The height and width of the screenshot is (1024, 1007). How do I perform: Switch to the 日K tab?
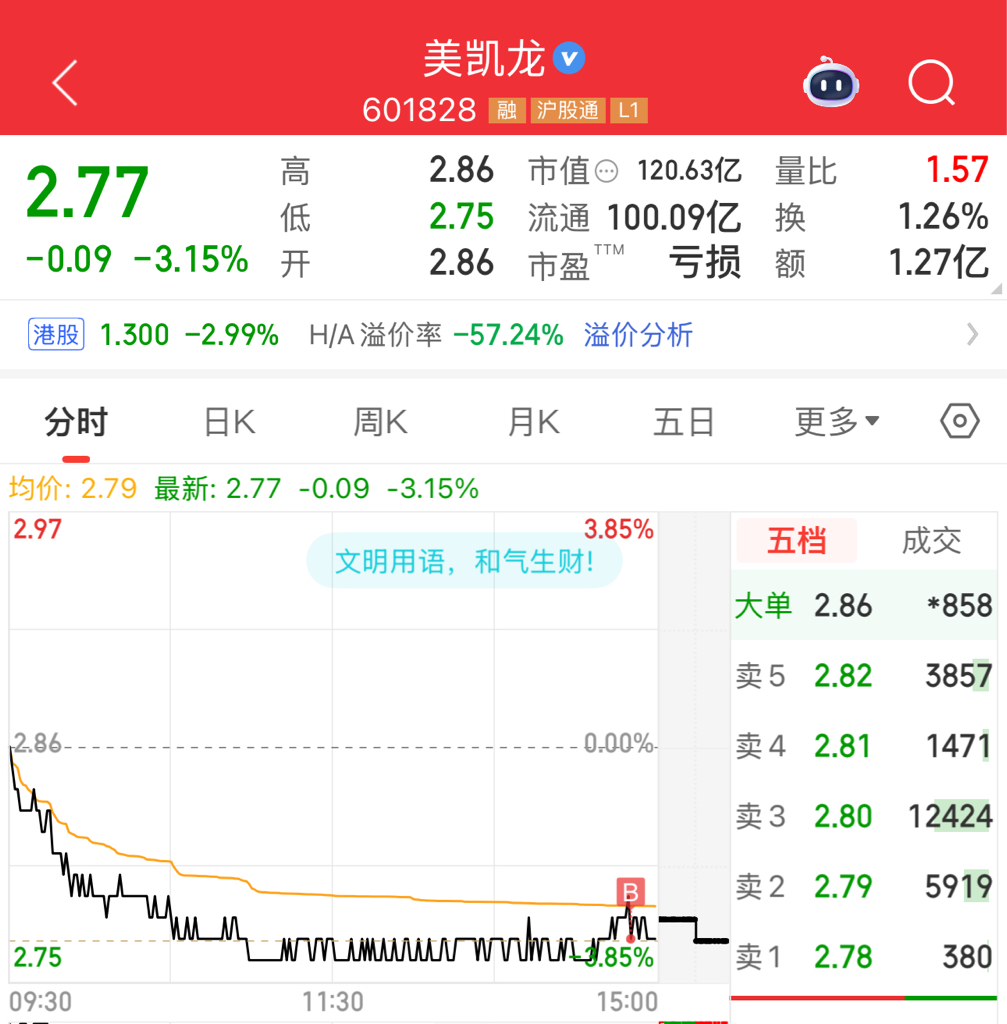pos(229,422)
